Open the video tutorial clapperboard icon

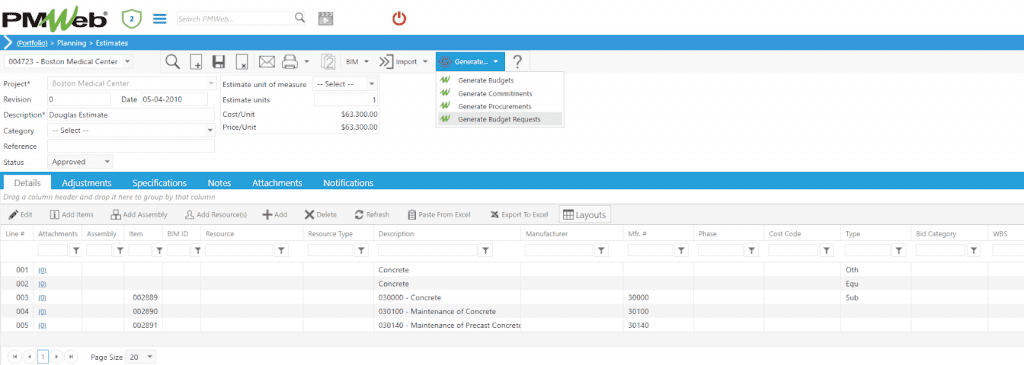coord(325,18)
